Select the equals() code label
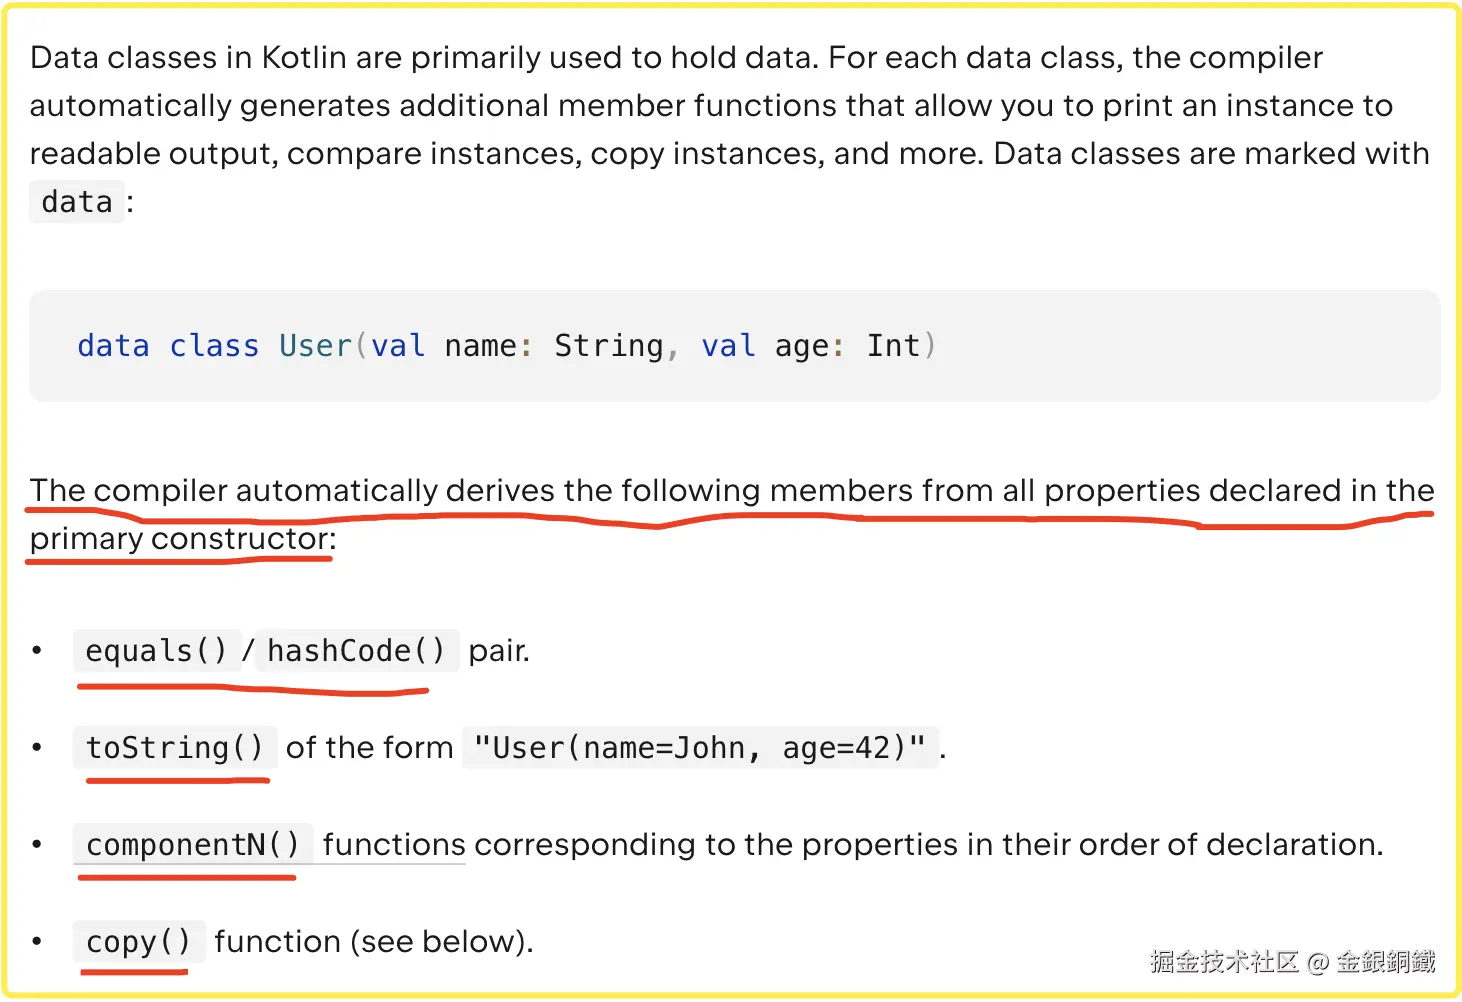 tap(156, 651)
